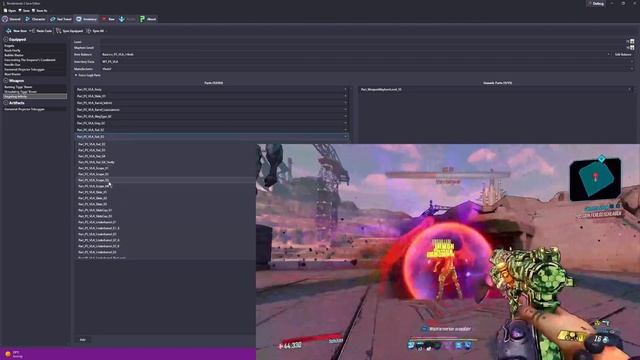Image resolution: width=640 pixels, height=360 pixels.
Task: Click the Sync Equipped cart icon
Action: coord(58,31)
